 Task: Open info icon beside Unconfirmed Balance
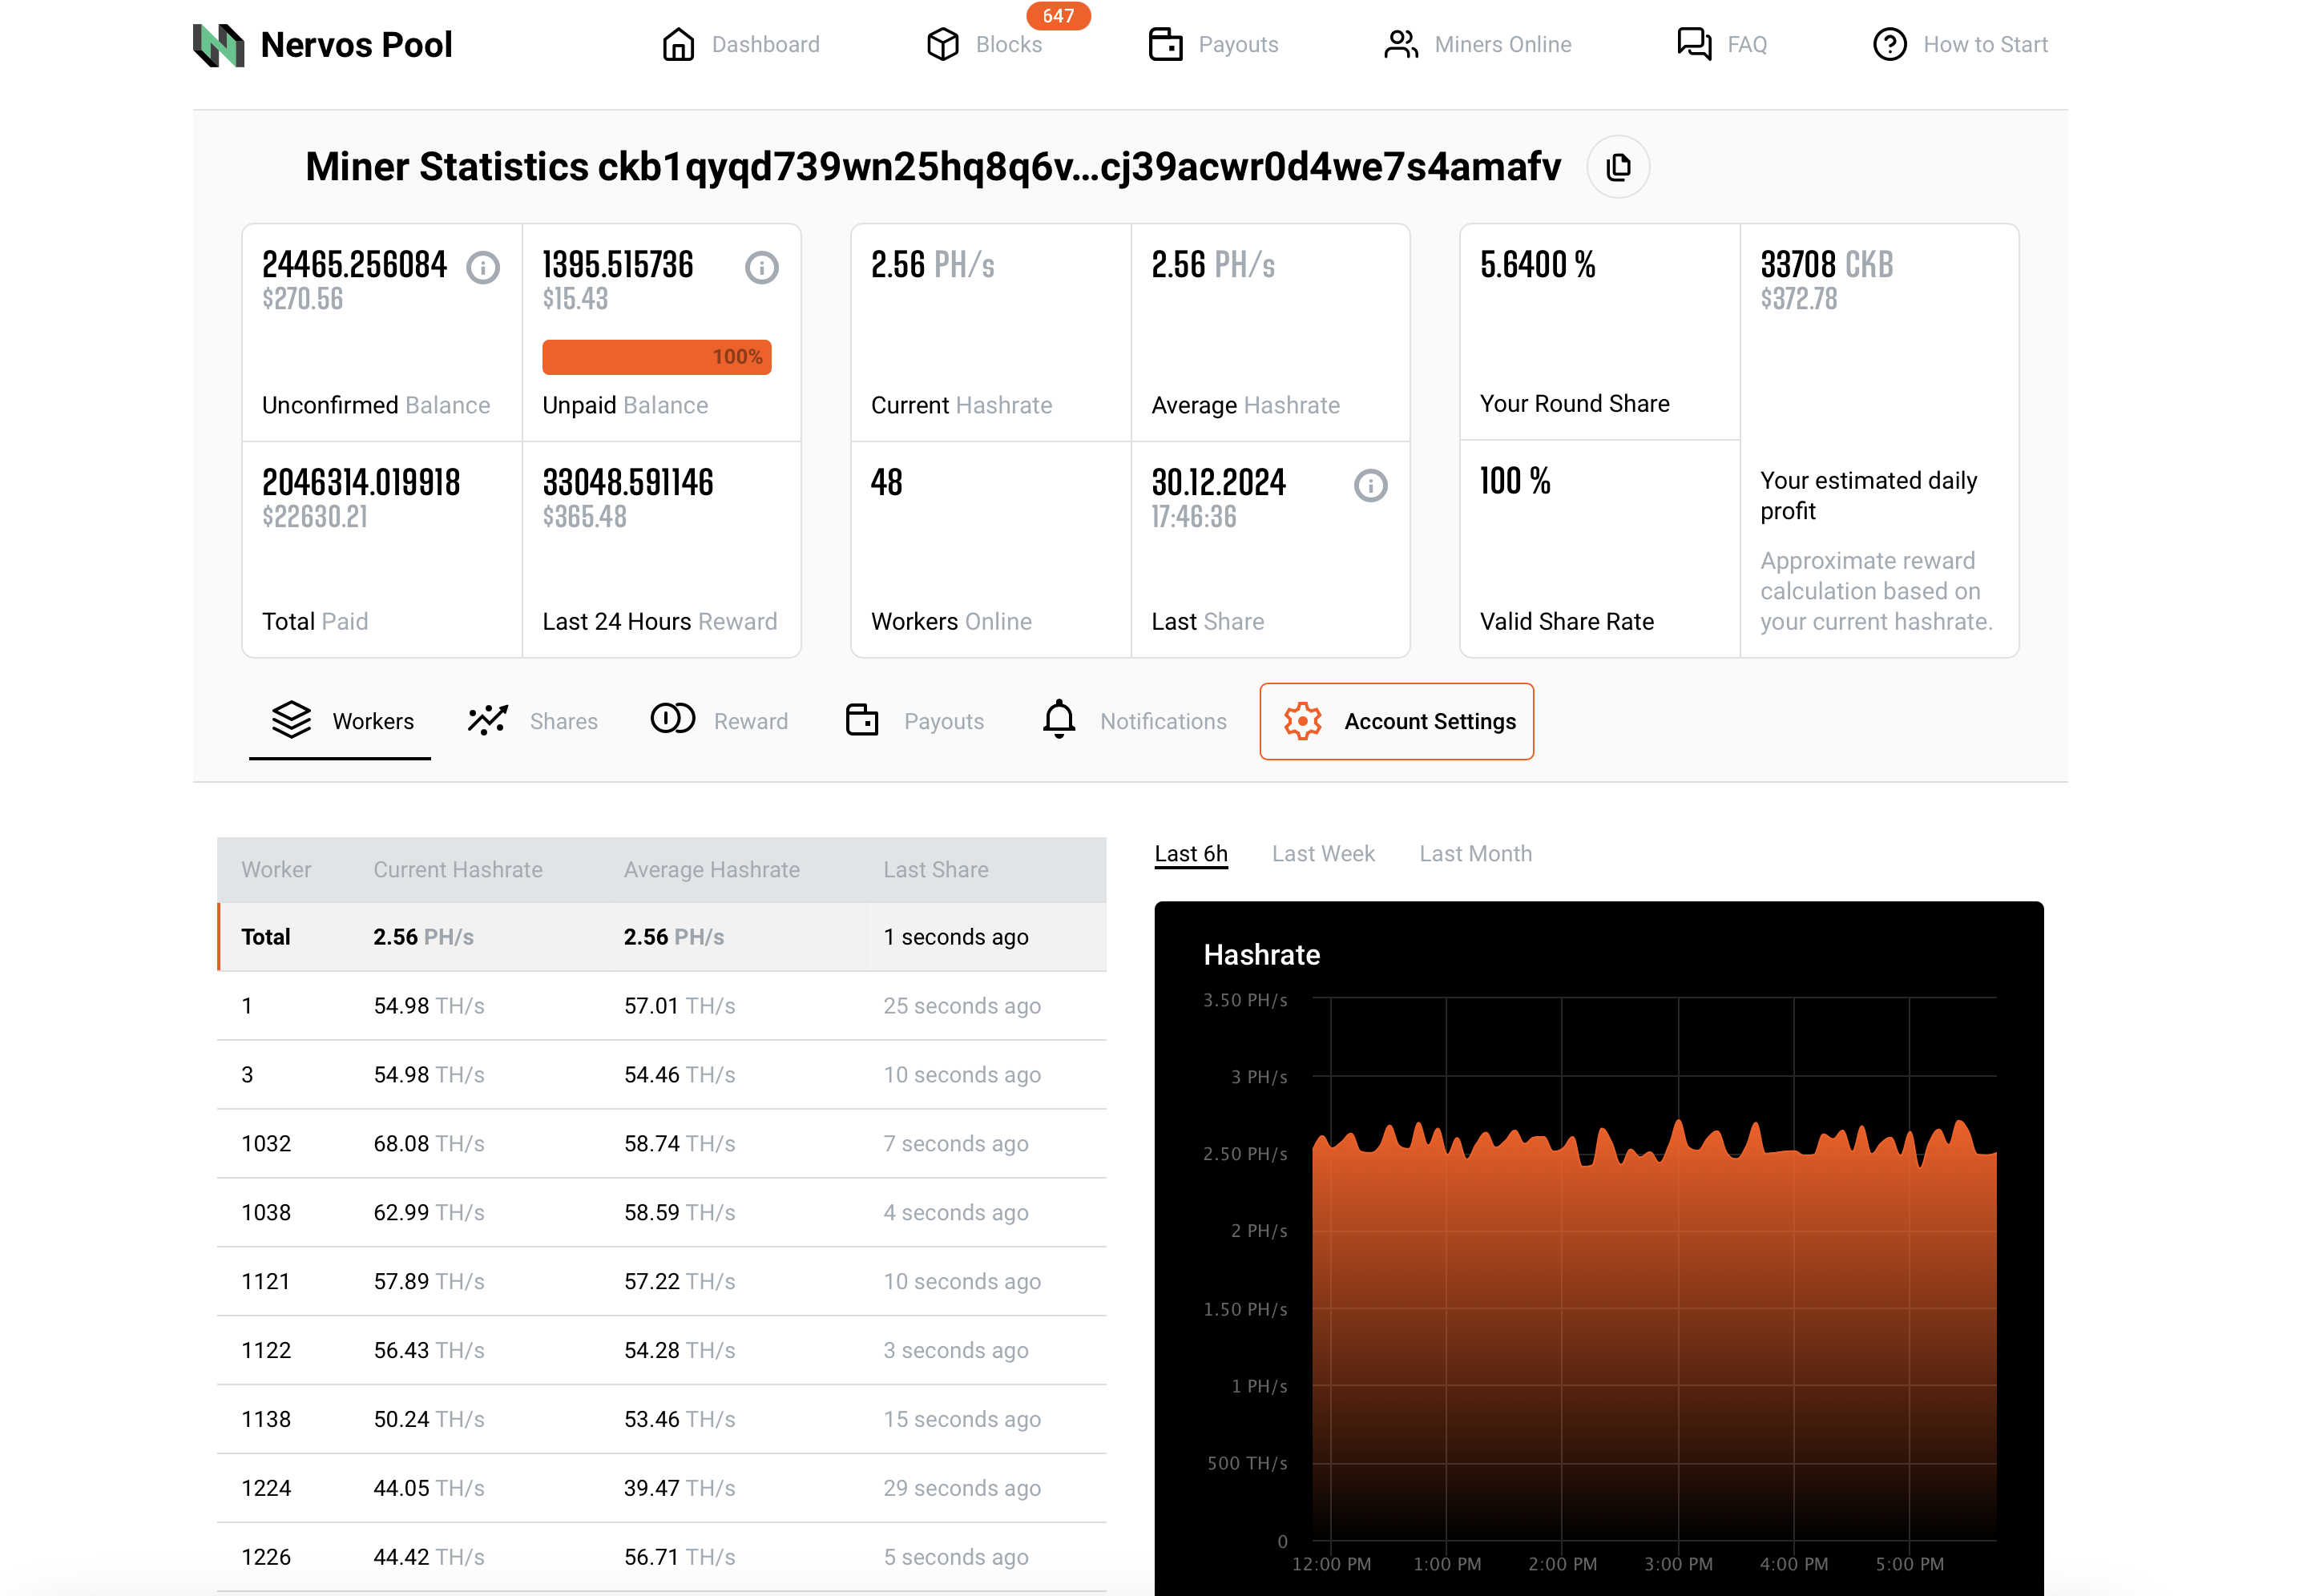click(x=483, y=268)
